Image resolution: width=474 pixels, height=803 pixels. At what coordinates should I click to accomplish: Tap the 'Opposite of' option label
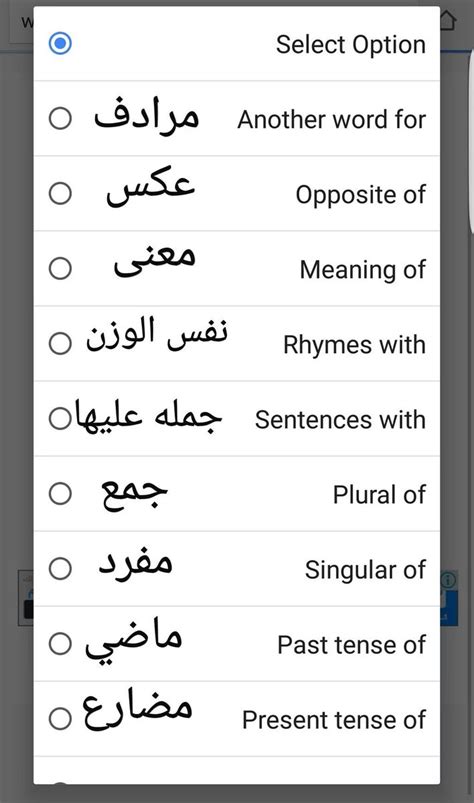360,195
